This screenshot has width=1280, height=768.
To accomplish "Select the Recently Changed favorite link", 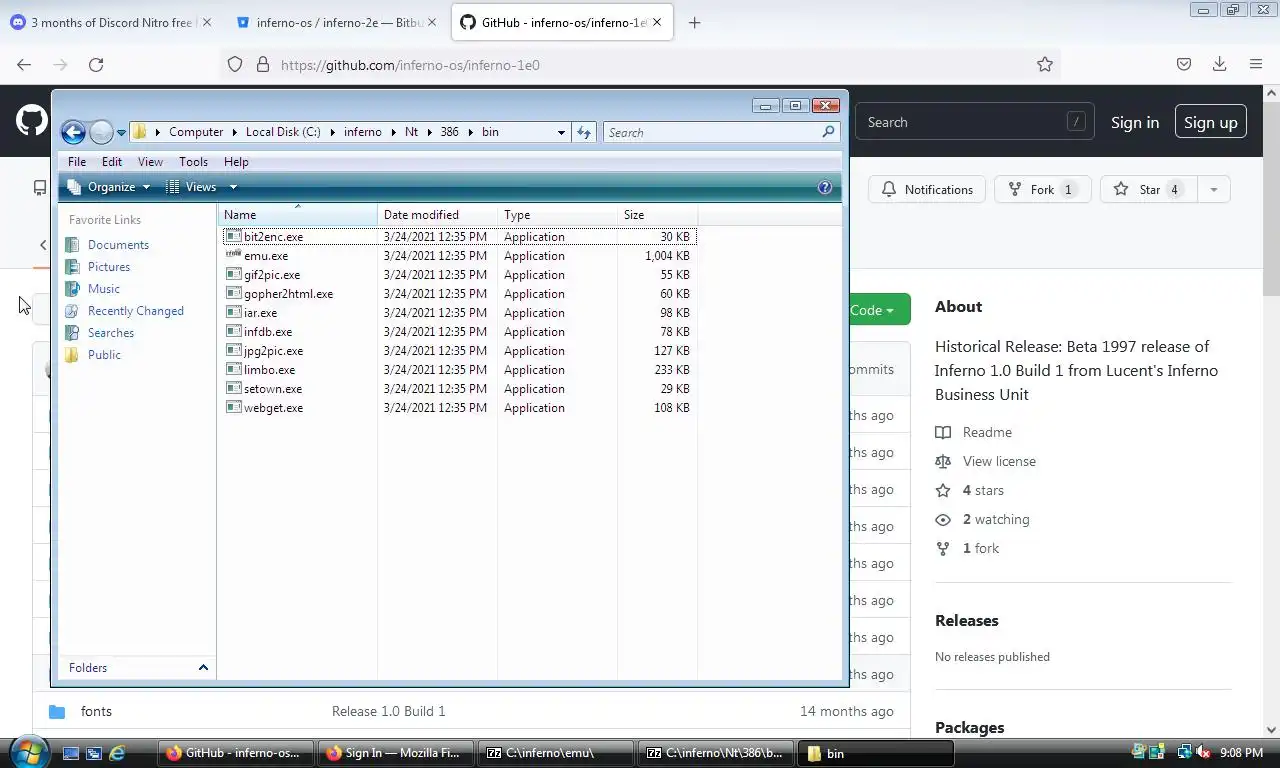I will click(x=135, y=311).
